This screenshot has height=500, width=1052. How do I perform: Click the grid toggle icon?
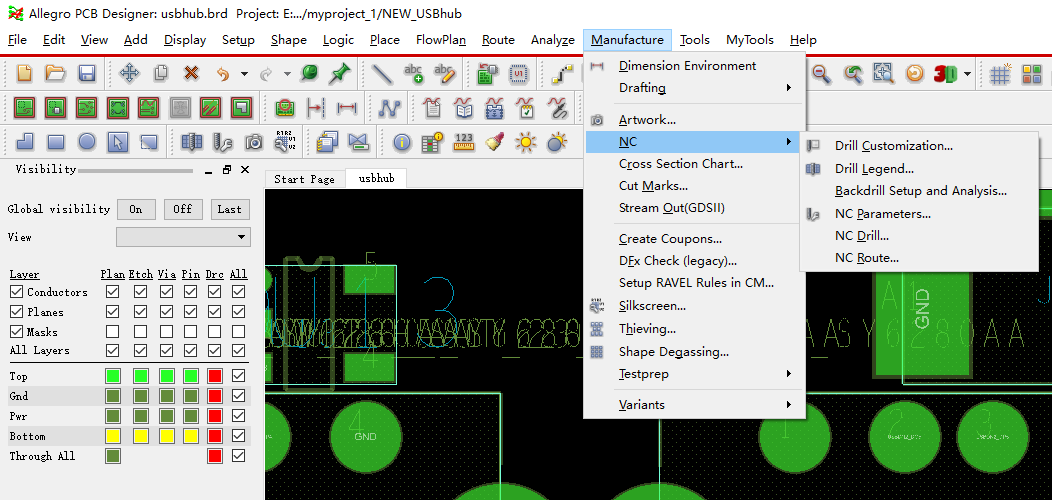(1001, 73)
